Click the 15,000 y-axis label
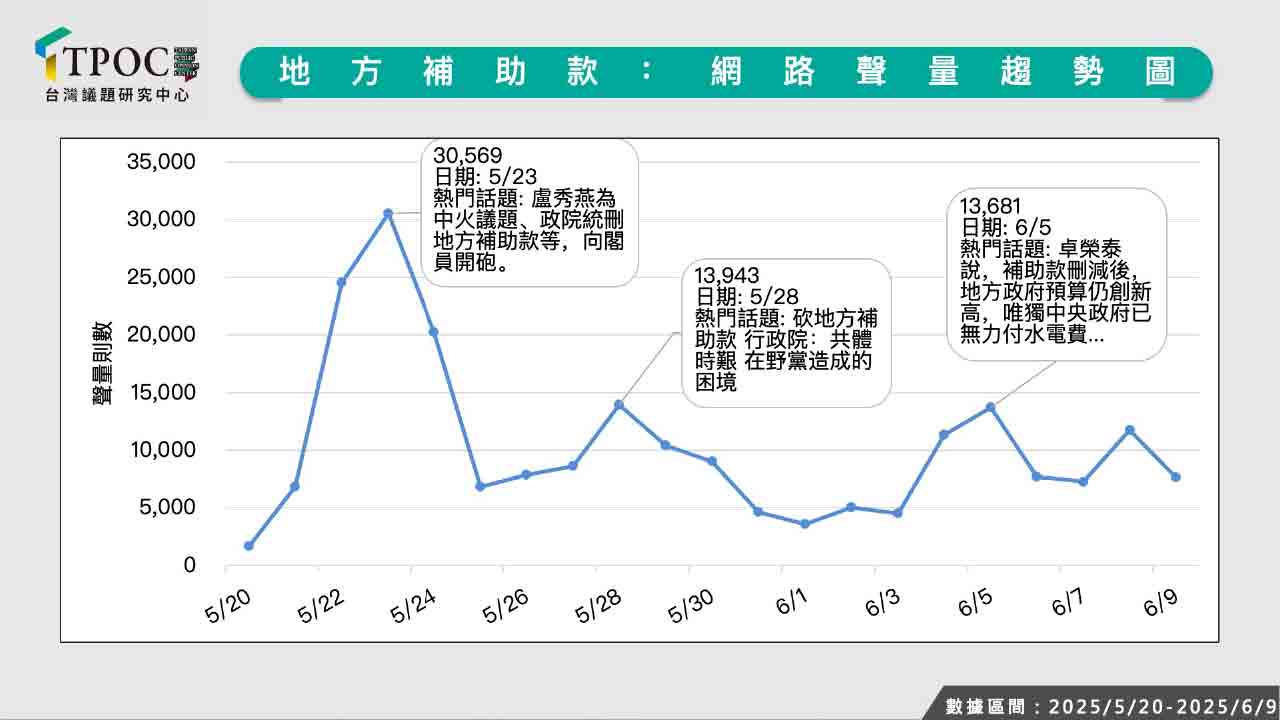Screen dimensions: 1280x720 click(162, 393)
